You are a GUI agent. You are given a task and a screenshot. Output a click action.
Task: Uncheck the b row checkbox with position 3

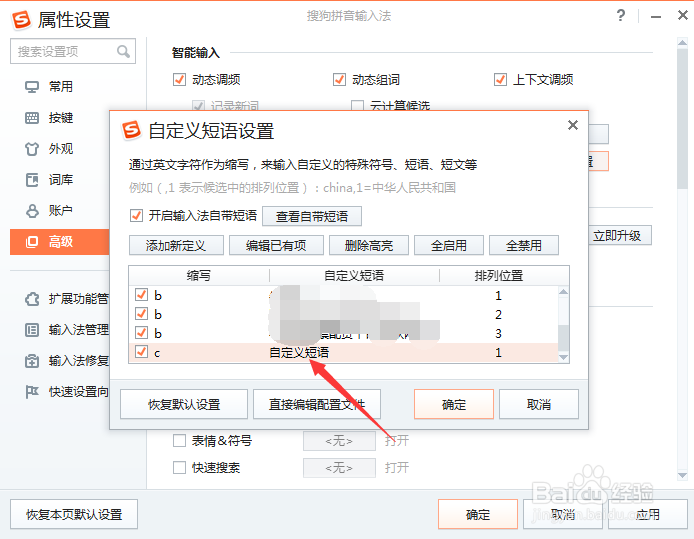click(141, 333)
